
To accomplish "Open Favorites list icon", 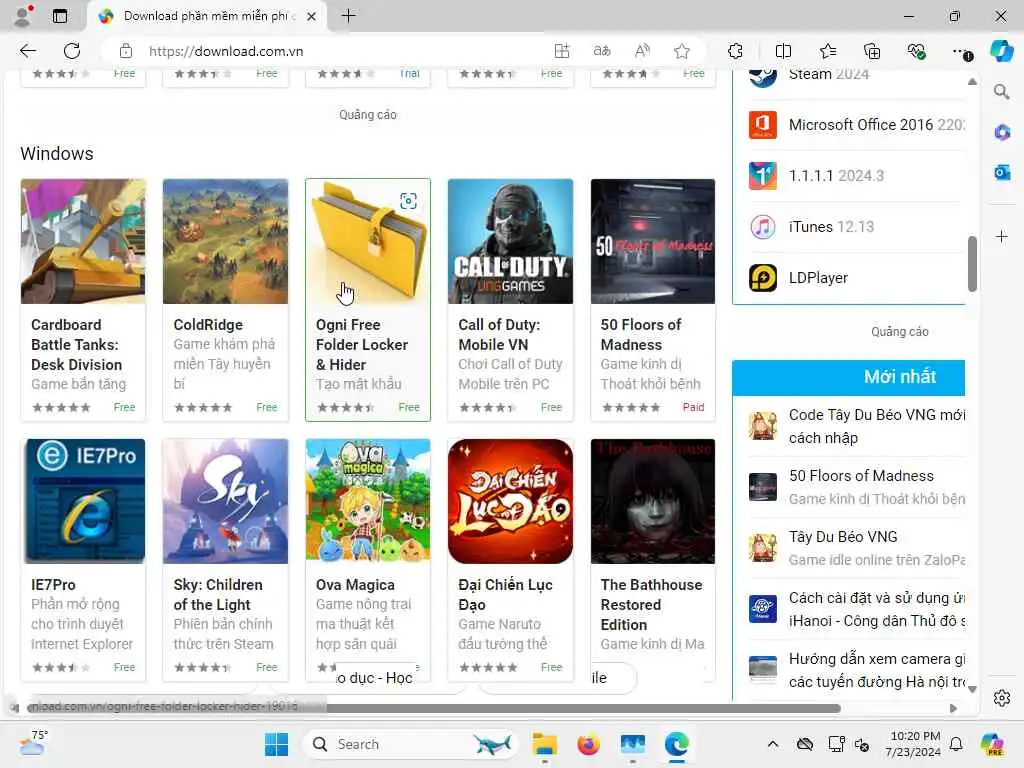I will (x=827, y=51).
